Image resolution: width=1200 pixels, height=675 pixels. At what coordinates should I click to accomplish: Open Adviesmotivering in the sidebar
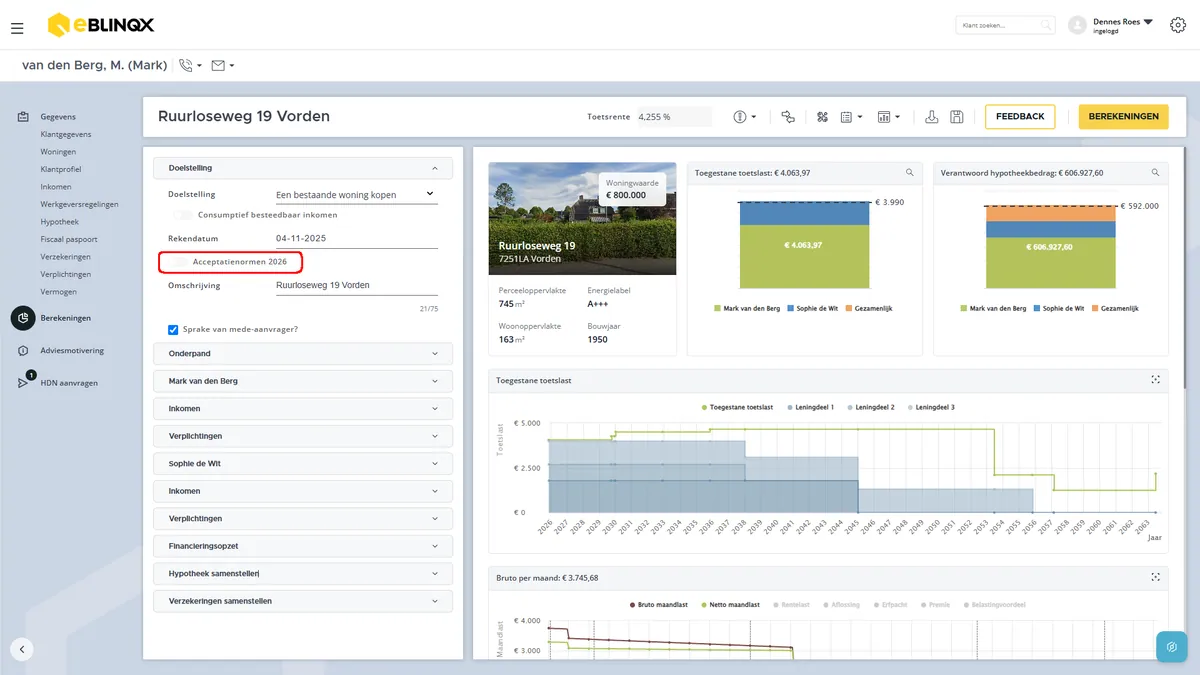coord(72,351)
